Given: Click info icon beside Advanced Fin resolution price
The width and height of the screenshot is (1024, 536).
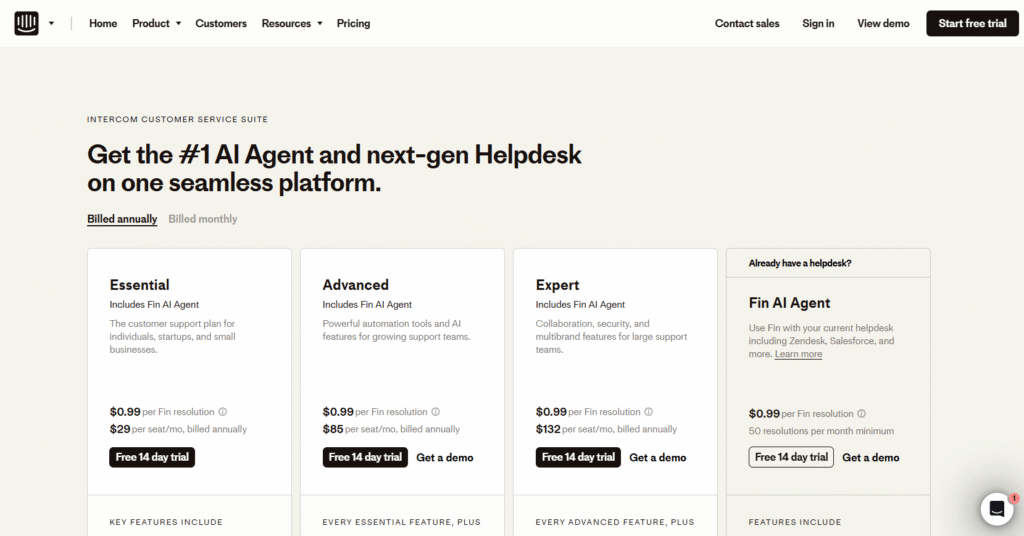Looking at the screenshot, I should [436, 412].
